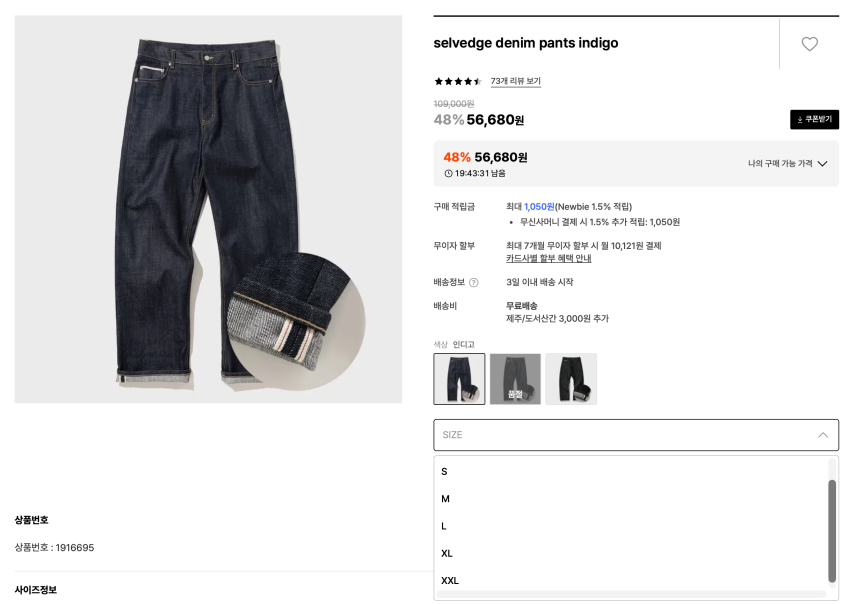Viewport: 849px width, 605px height.
Task: Open 카드사별 할부 혜택 안내 link
Action: click(548, 258)
